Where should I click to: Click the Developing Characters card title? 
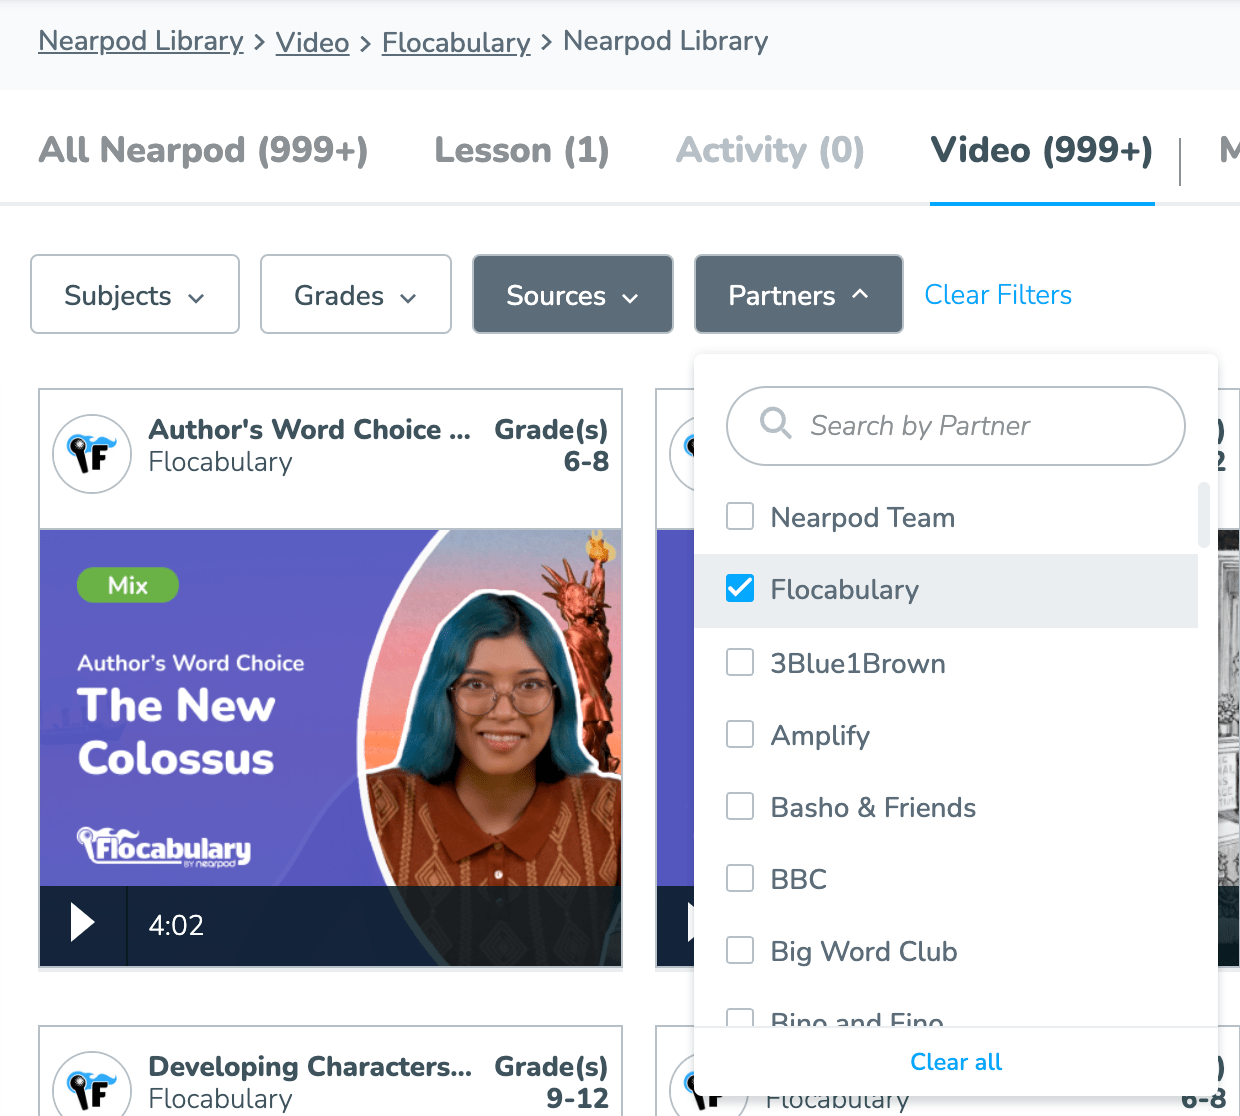310,1066
